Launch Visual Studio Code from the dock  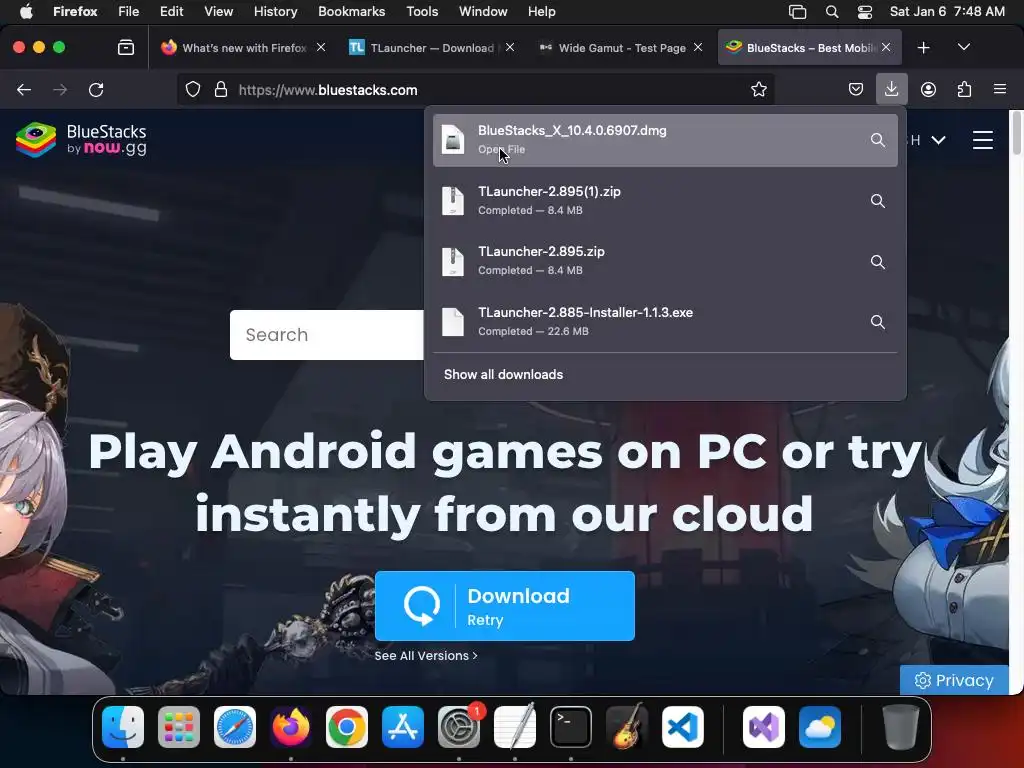pos(683,727)
